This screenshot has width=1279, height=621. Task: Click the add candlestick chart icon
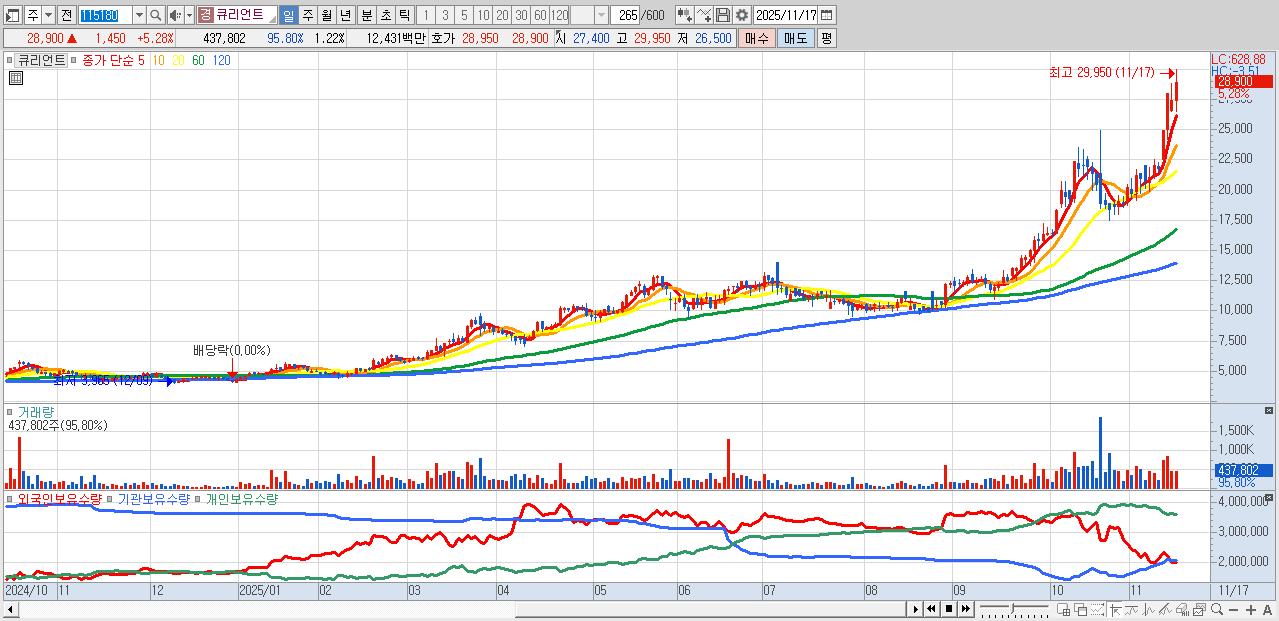(684, 15)
